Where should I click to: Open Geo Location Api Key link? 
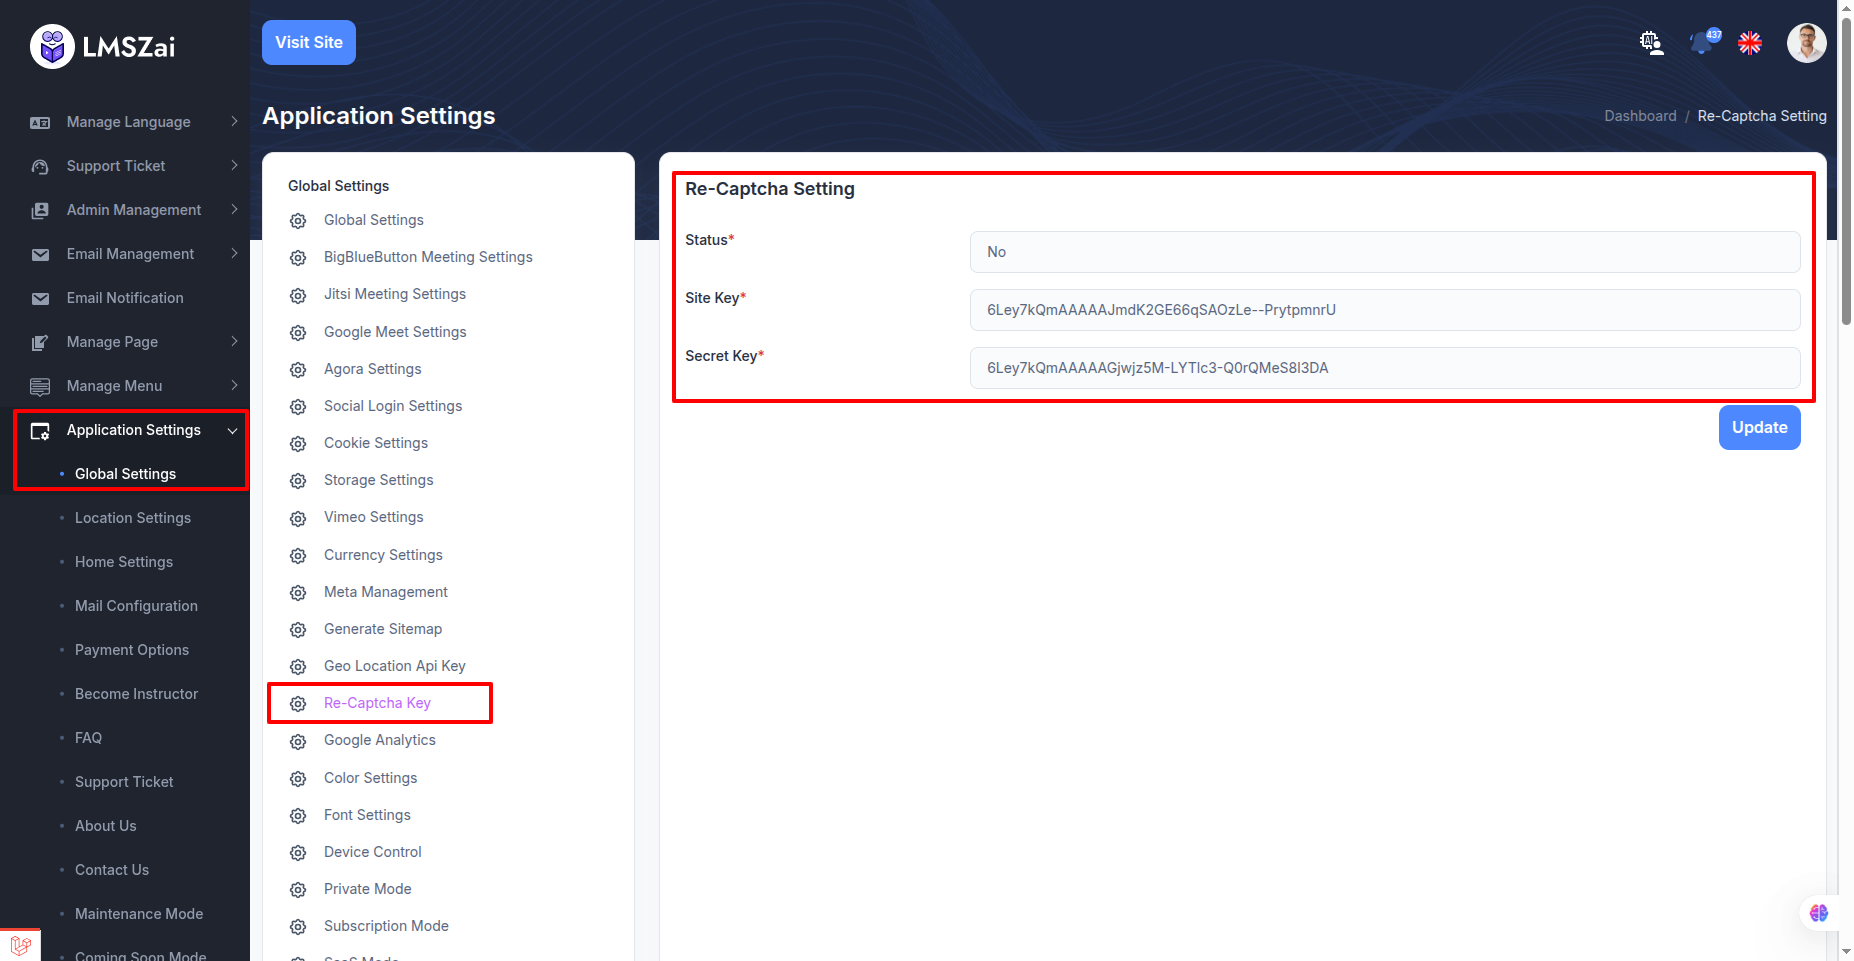395,666
